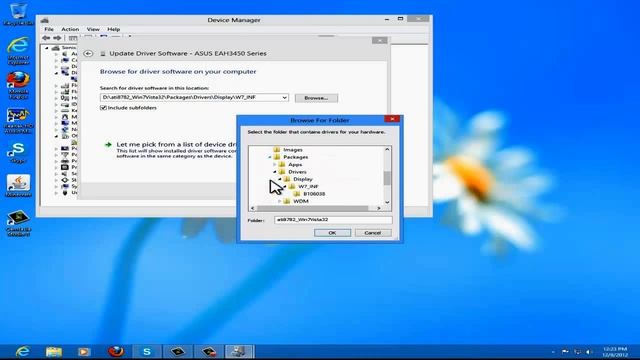This screenshot has width=640, height=360.
Task: Collapse W7_INF folder node
Action: pos(284,187)
